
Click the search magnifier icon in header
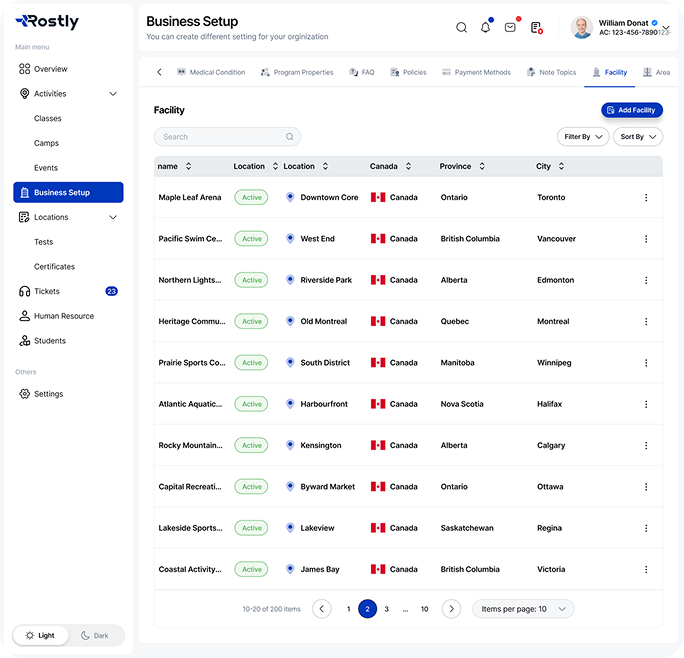click(462, 28)
